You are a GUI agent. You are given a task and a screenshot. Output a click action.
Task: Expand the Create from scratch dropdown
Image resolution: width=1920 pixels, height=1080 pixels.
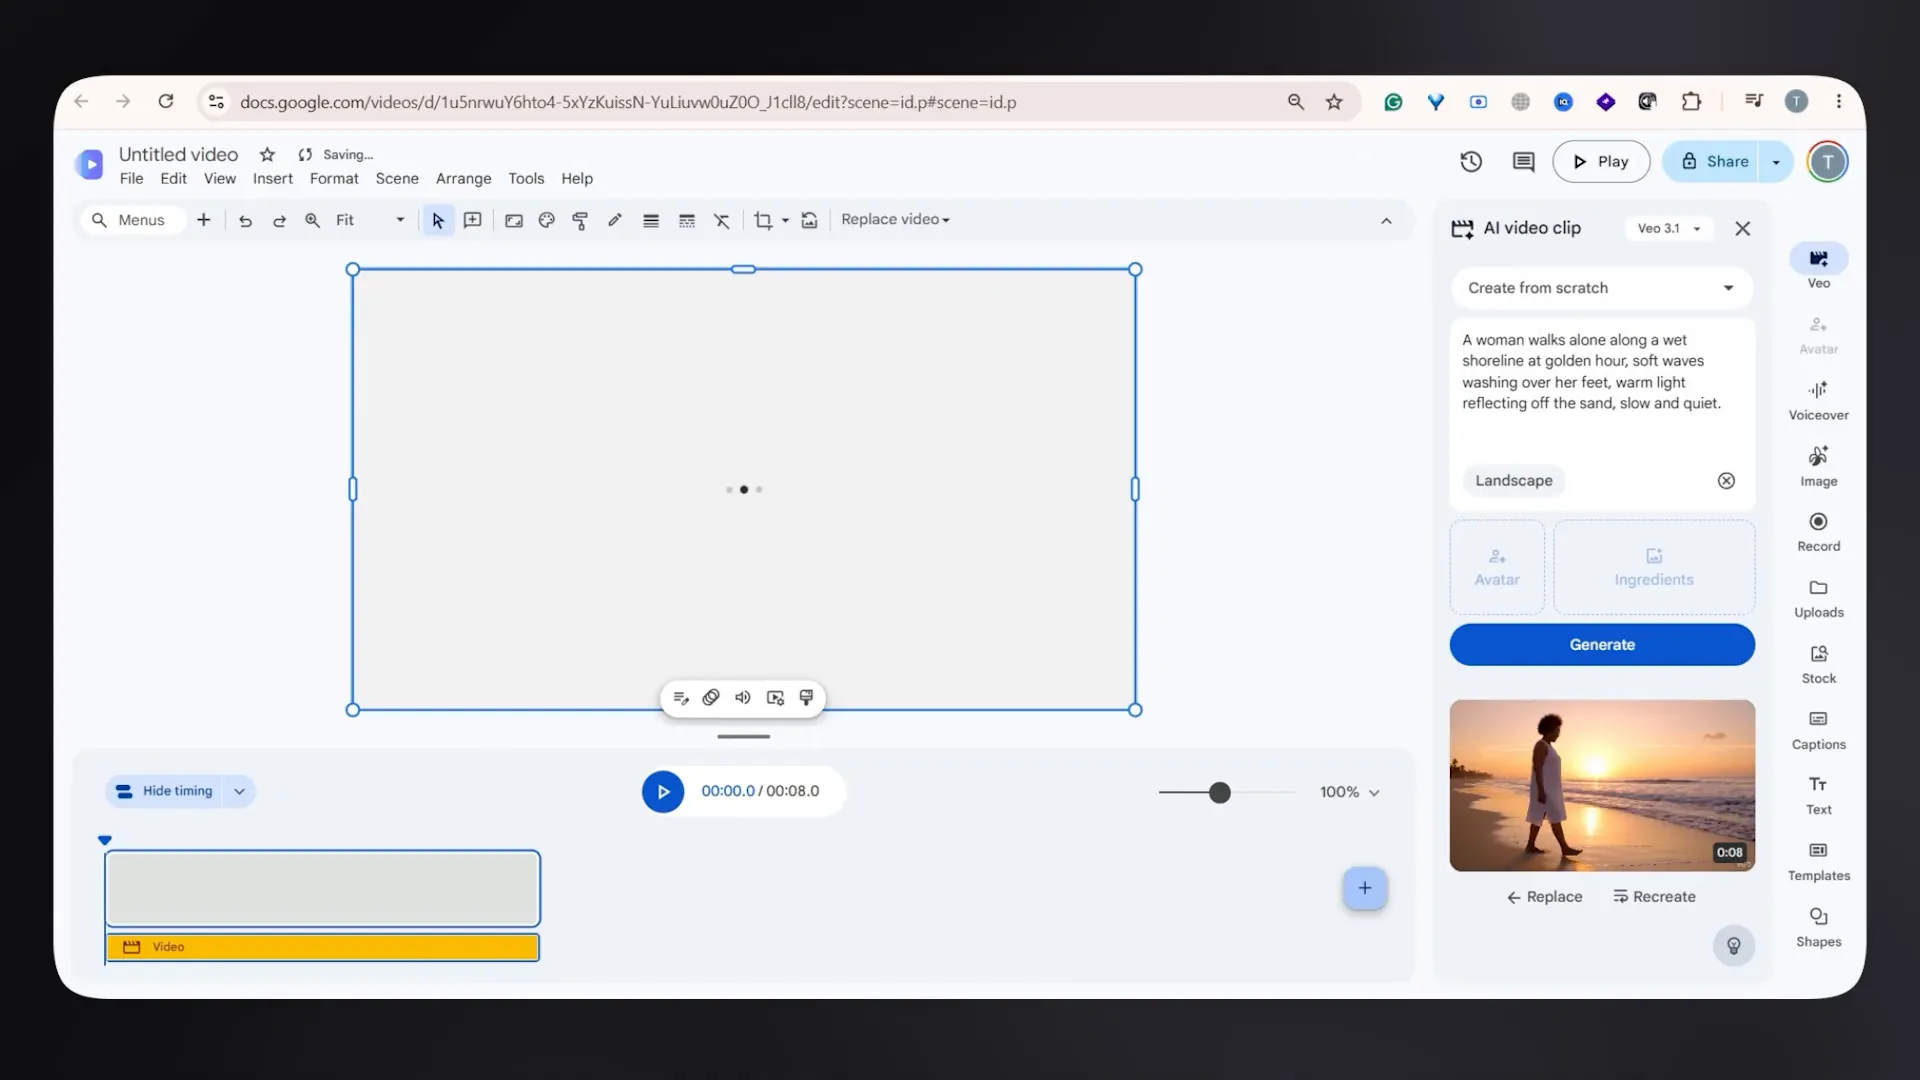1602,288
